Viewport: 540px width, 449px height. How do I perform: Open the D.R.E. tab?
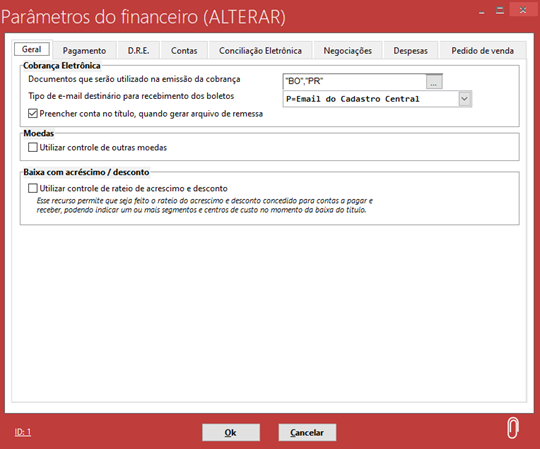point(138,51)
